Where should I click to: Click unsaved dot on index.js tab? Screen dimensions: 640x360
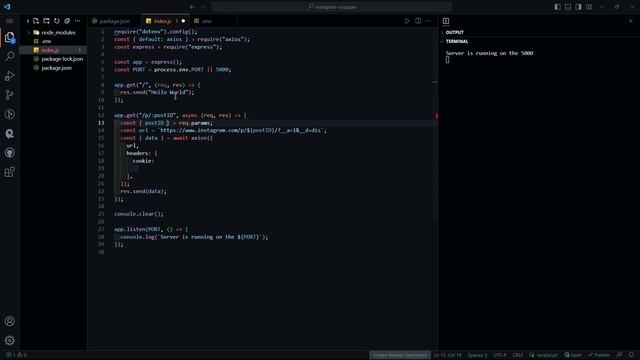pyautogui.click(x=183, y=21)
